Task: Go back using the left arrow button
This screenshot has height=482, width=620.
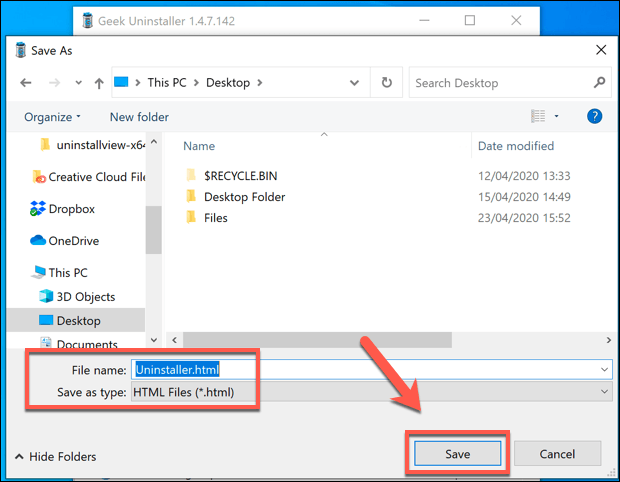Action: point(26,83)
